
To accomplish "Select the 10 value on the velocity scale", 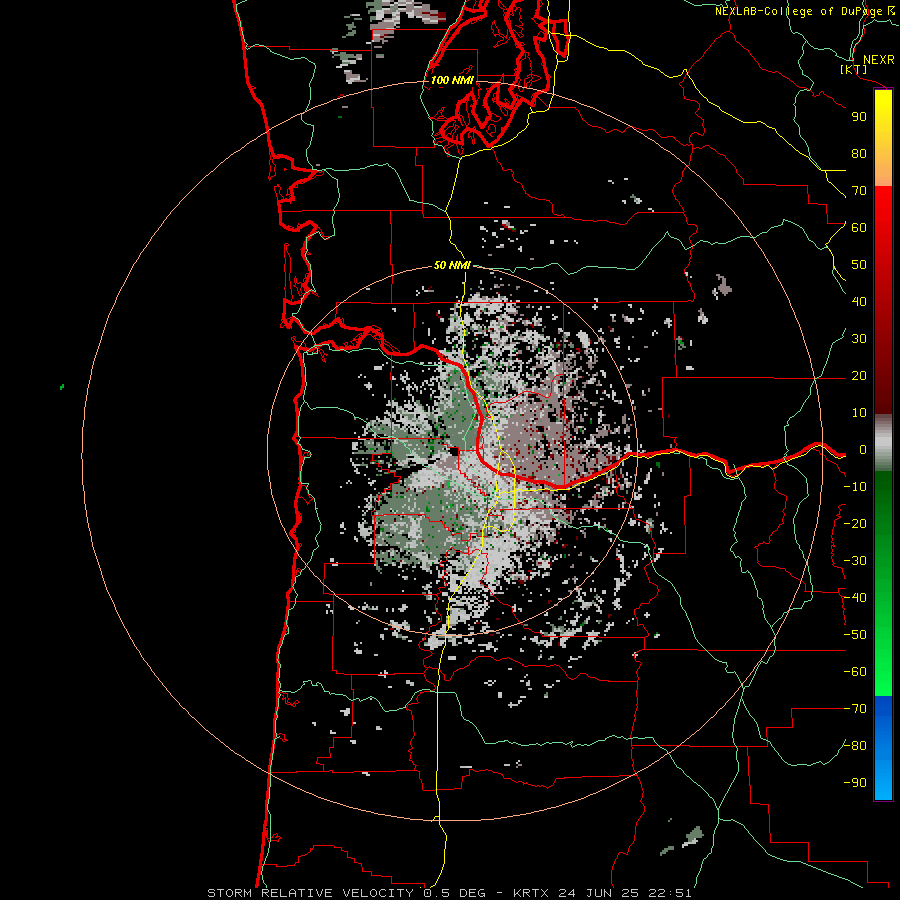I will pyautogui.click(x=859, y=413).
